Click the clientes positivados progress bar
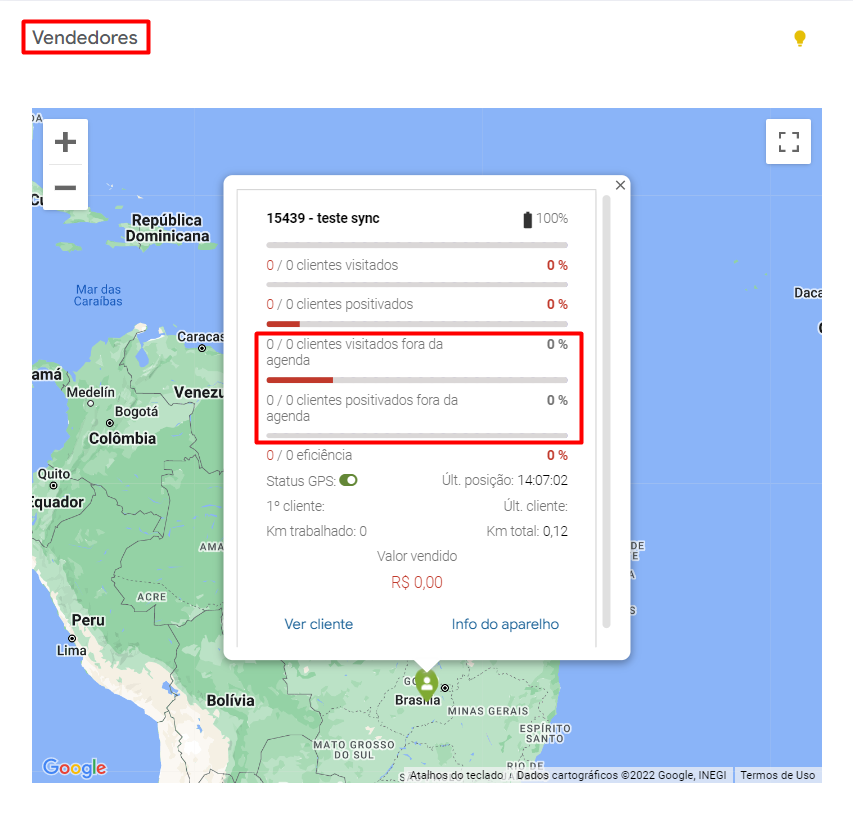853x813 pixels. coord(417,323)
